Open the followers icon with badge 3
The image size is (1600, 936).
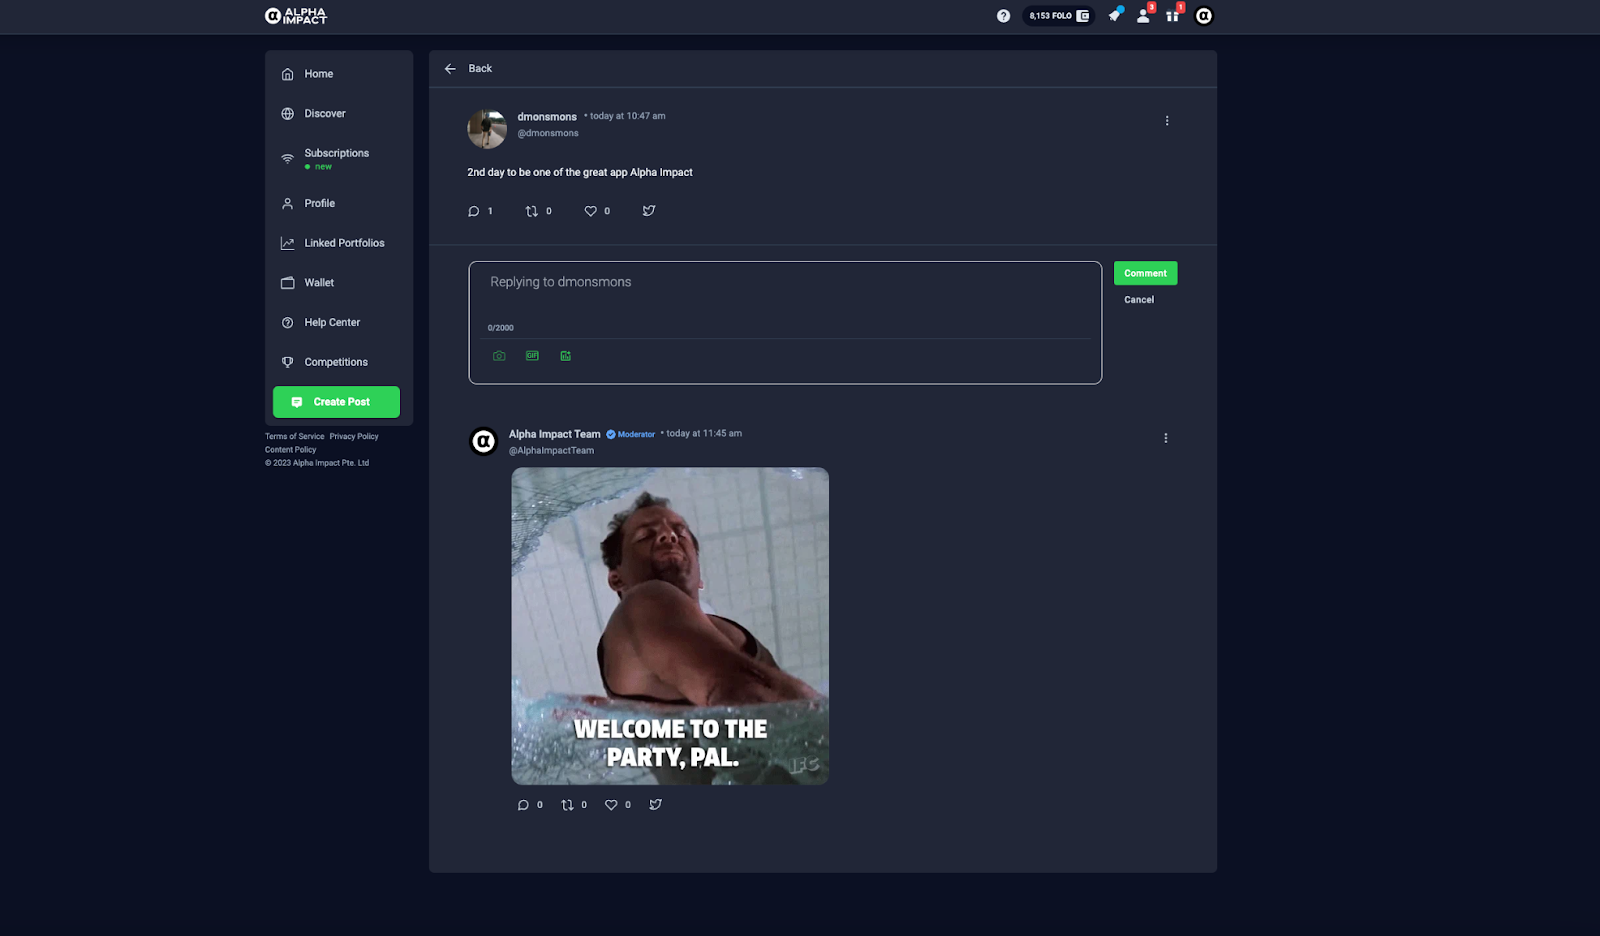pos(1143,16)
